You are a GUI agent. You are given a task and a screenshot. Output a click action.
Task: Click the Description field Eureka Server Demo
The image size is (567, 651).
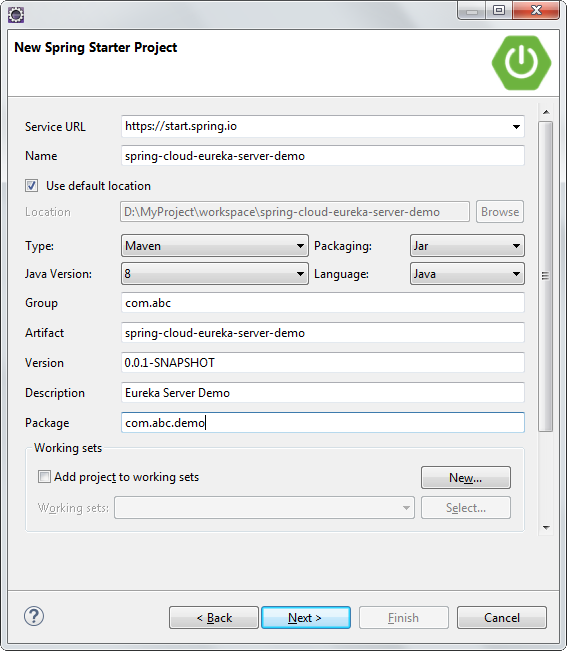[x=323, y=392]
